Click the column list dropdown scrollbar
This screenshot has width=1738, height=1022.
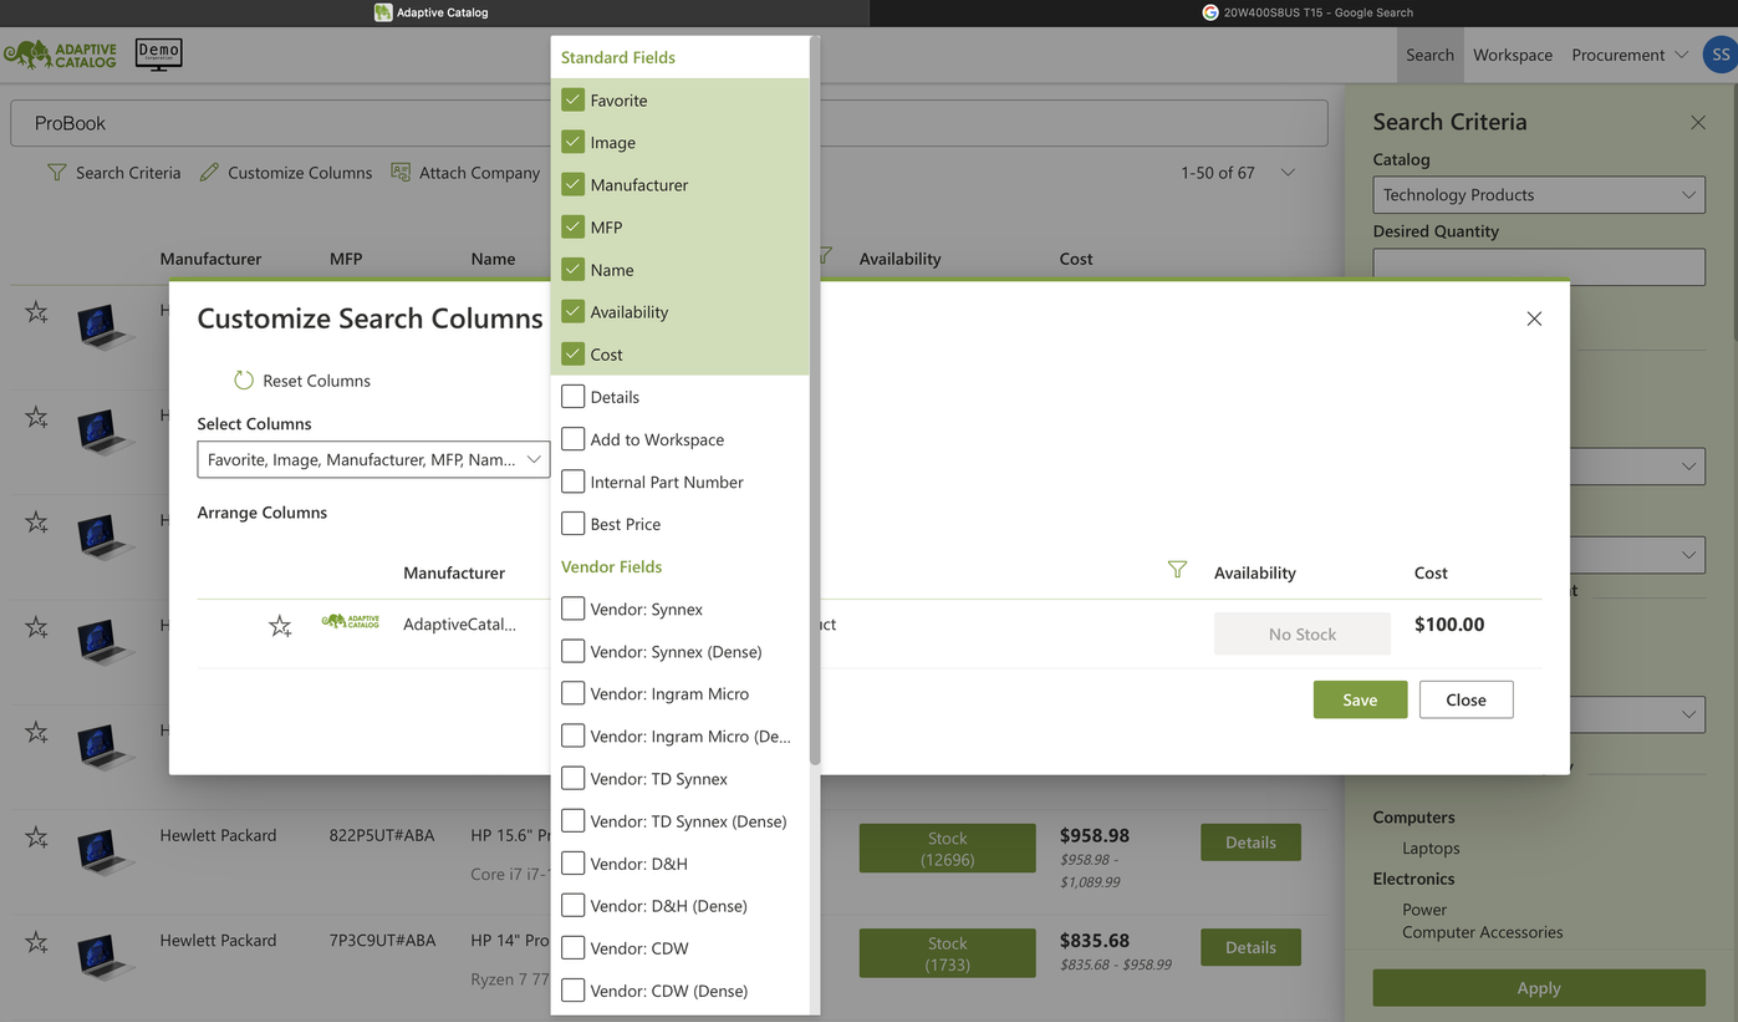815,400
